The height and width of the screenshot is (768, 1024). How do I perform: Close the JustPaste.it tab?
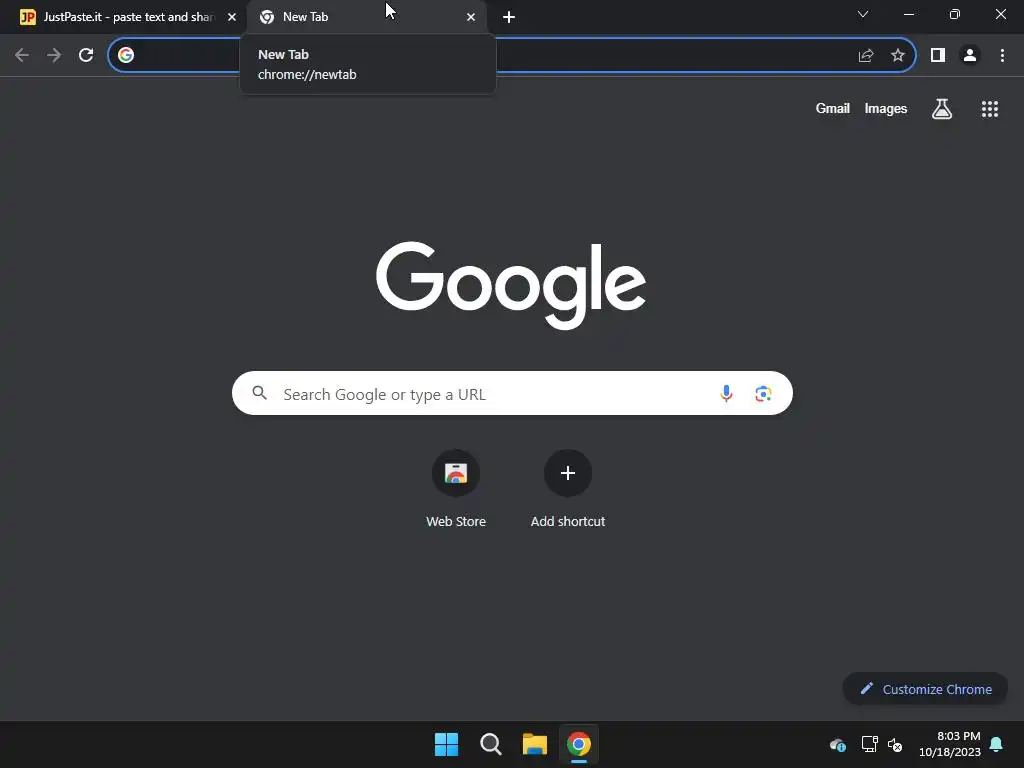click(232, 17)
